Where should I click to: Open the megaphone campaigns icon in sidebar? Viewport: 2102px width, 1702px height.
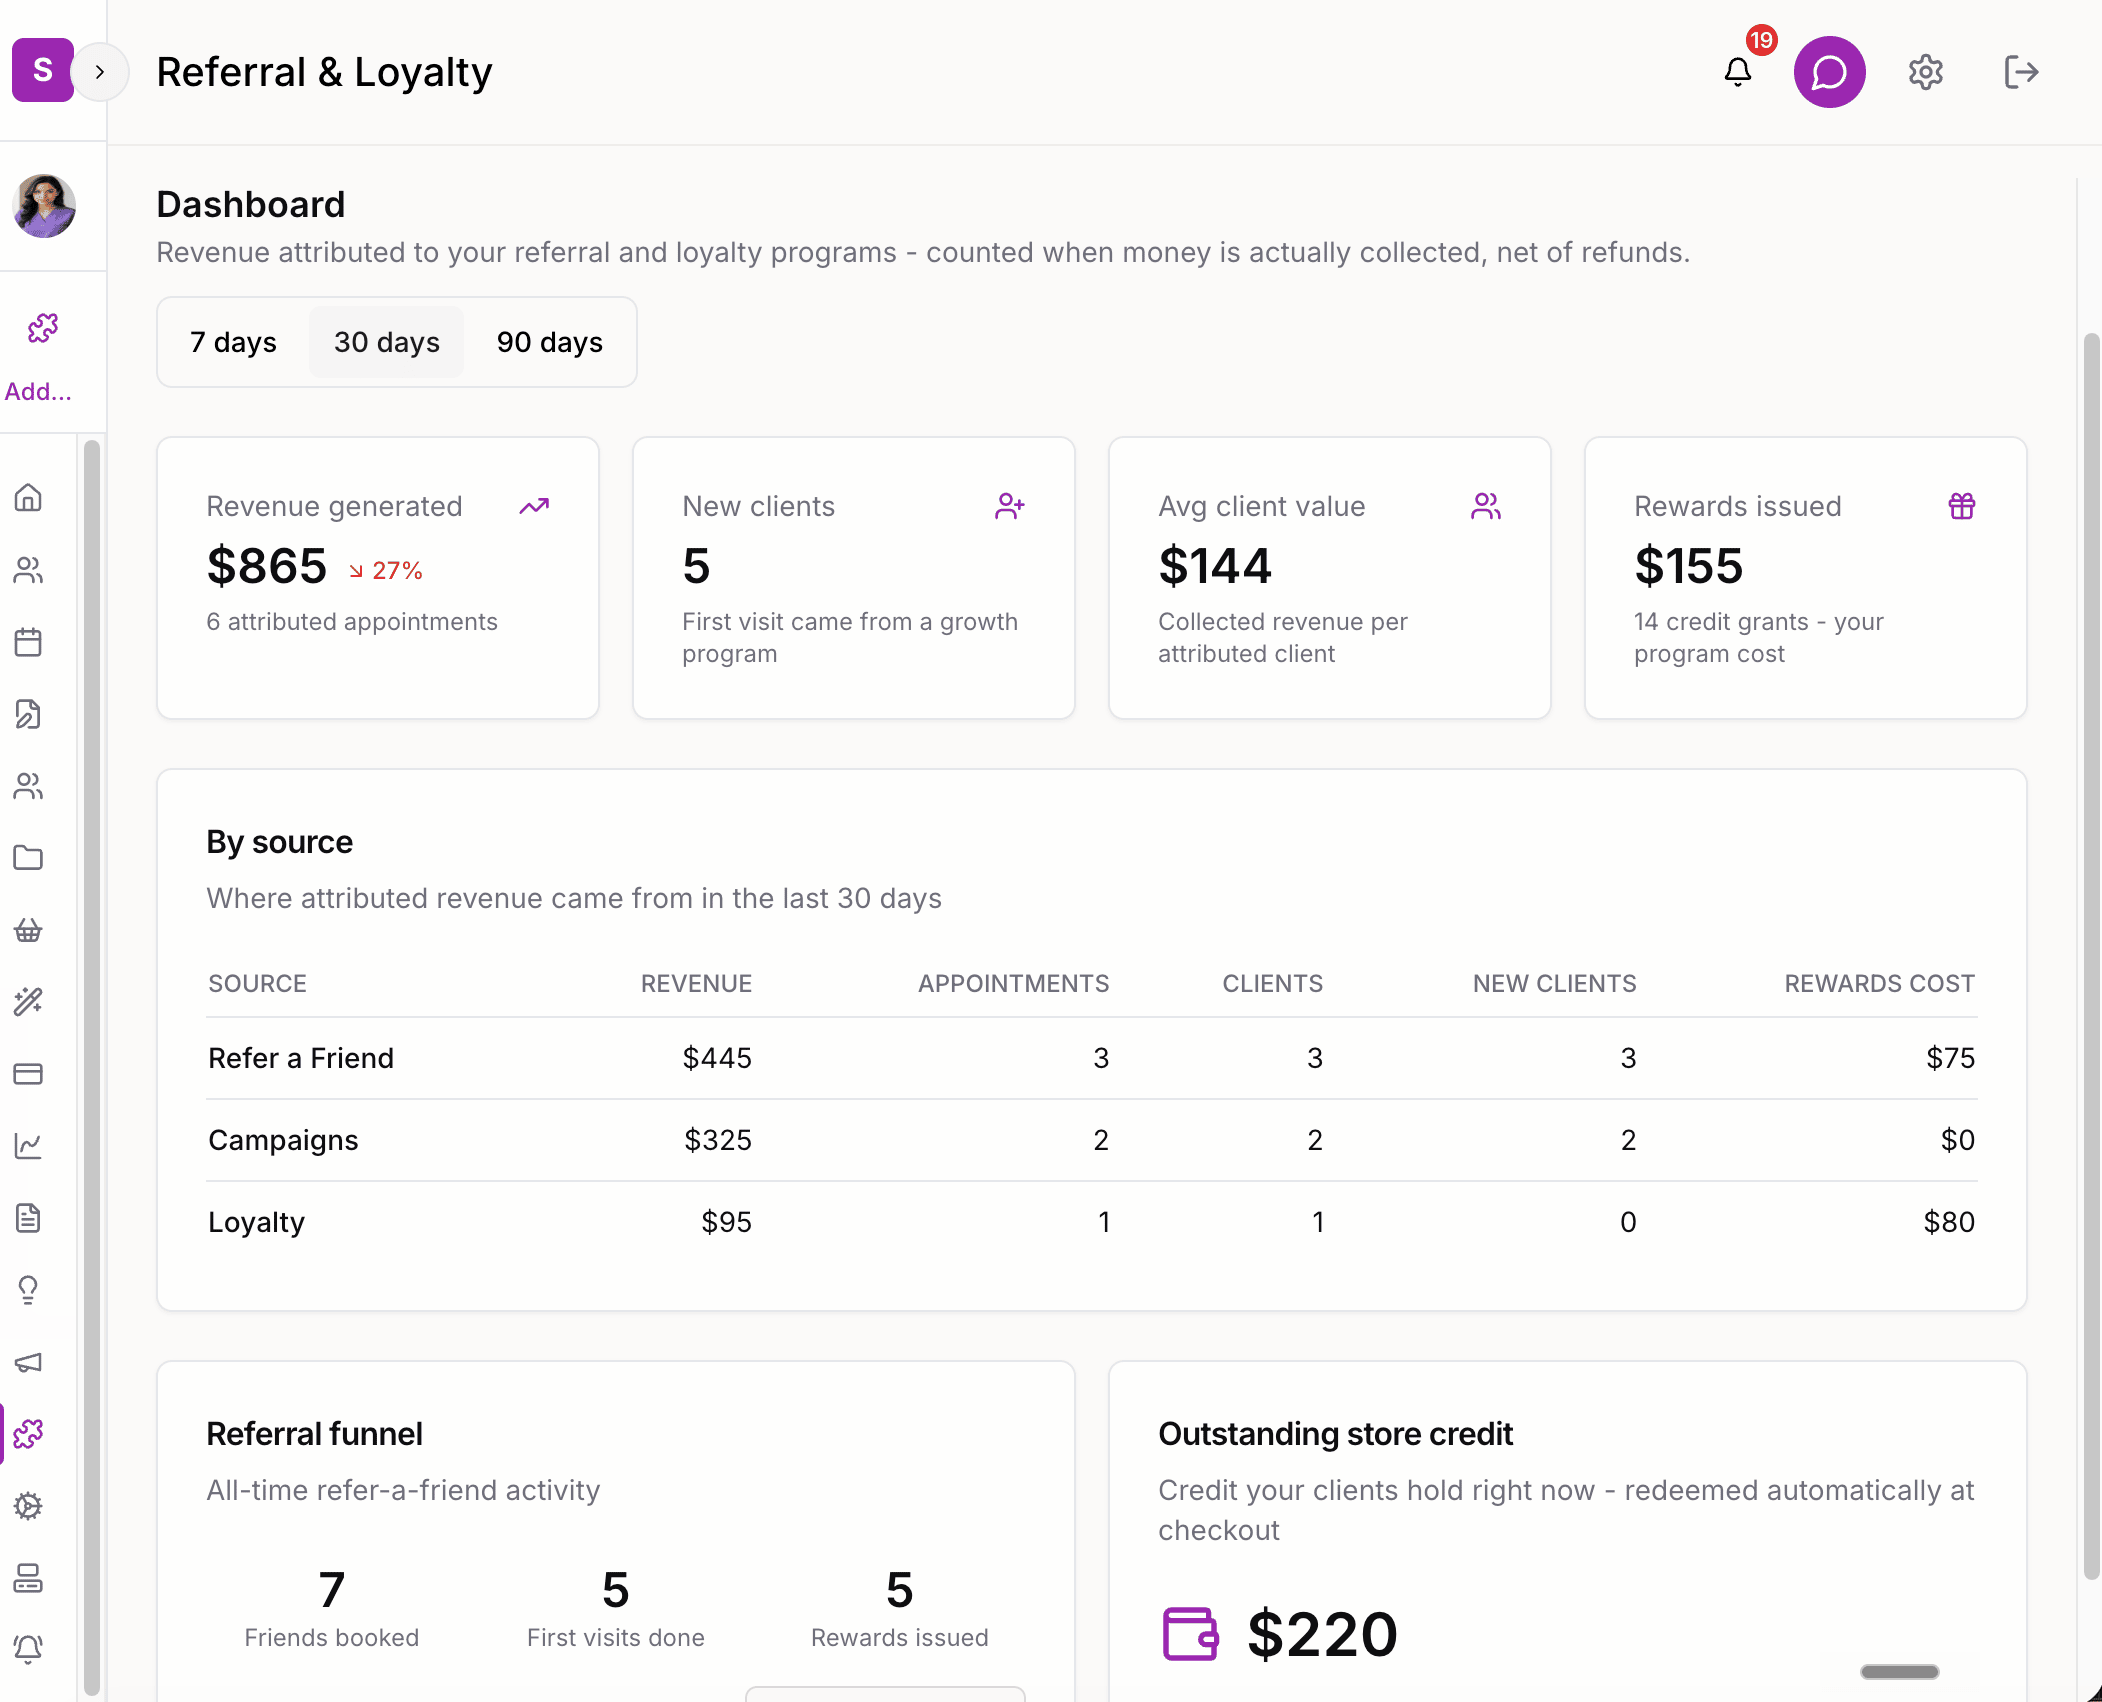[28, 1362]
